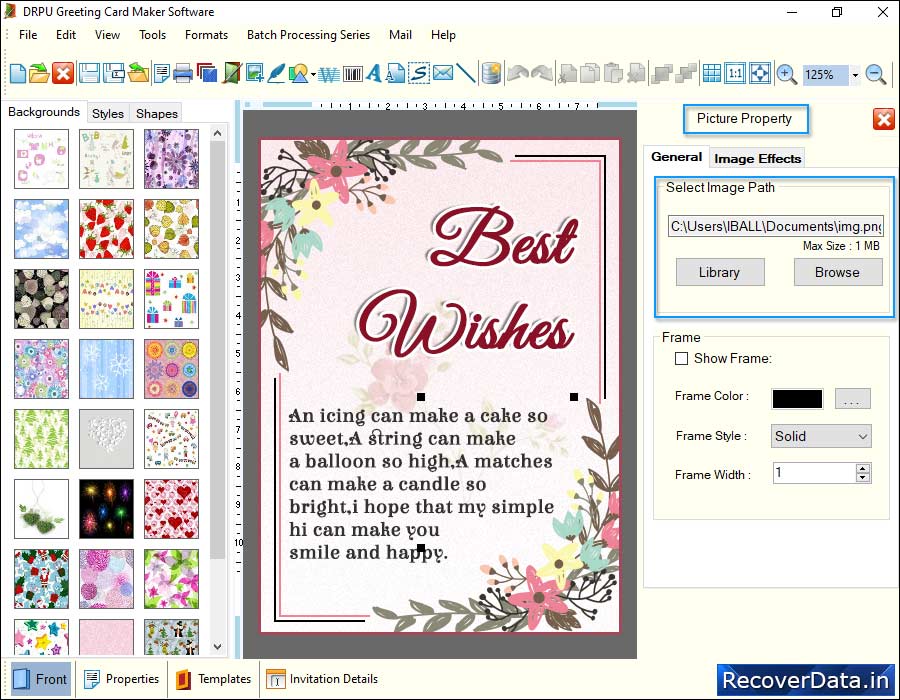Viewport: 900px width, 700px height.
Task: Open the Mail menu
Action: [x=400, y=34]
